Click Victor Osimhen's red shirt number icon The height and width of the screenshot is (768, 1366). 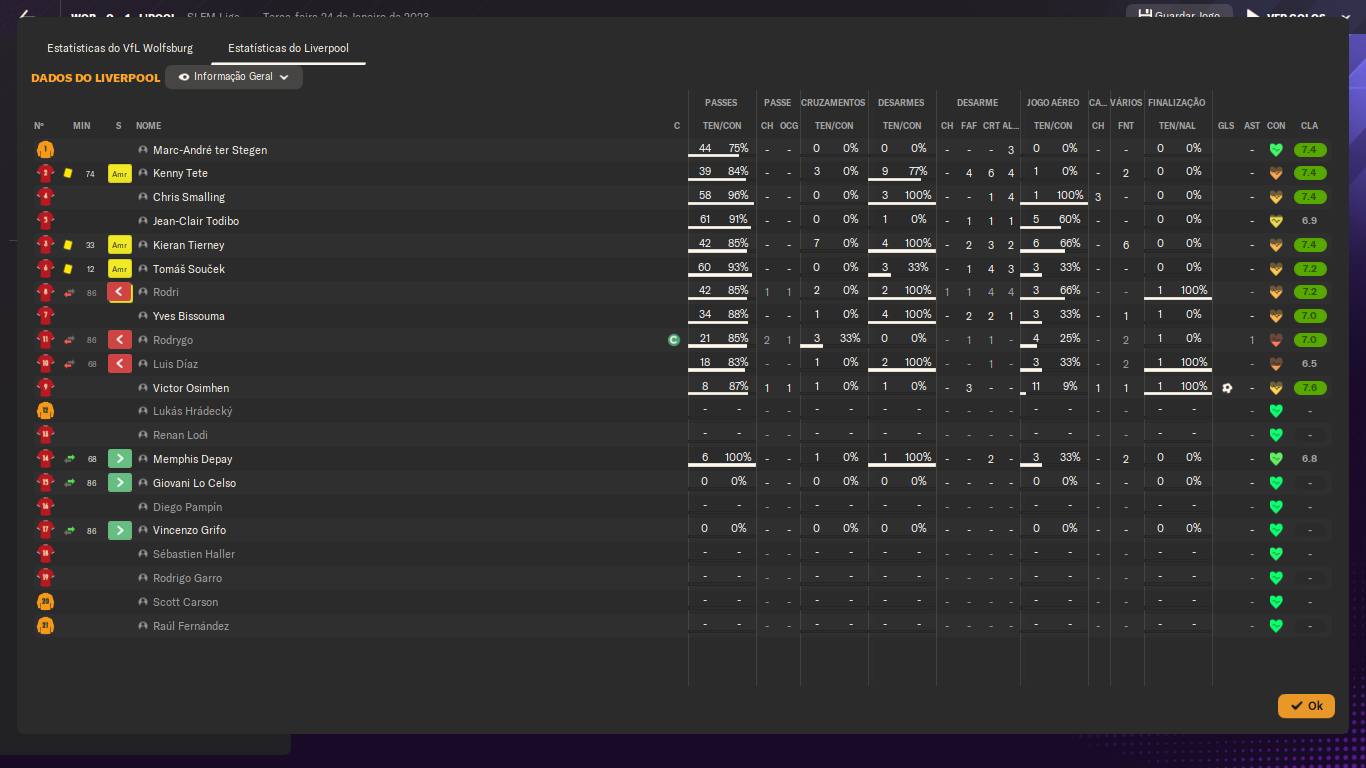point(45,388)
